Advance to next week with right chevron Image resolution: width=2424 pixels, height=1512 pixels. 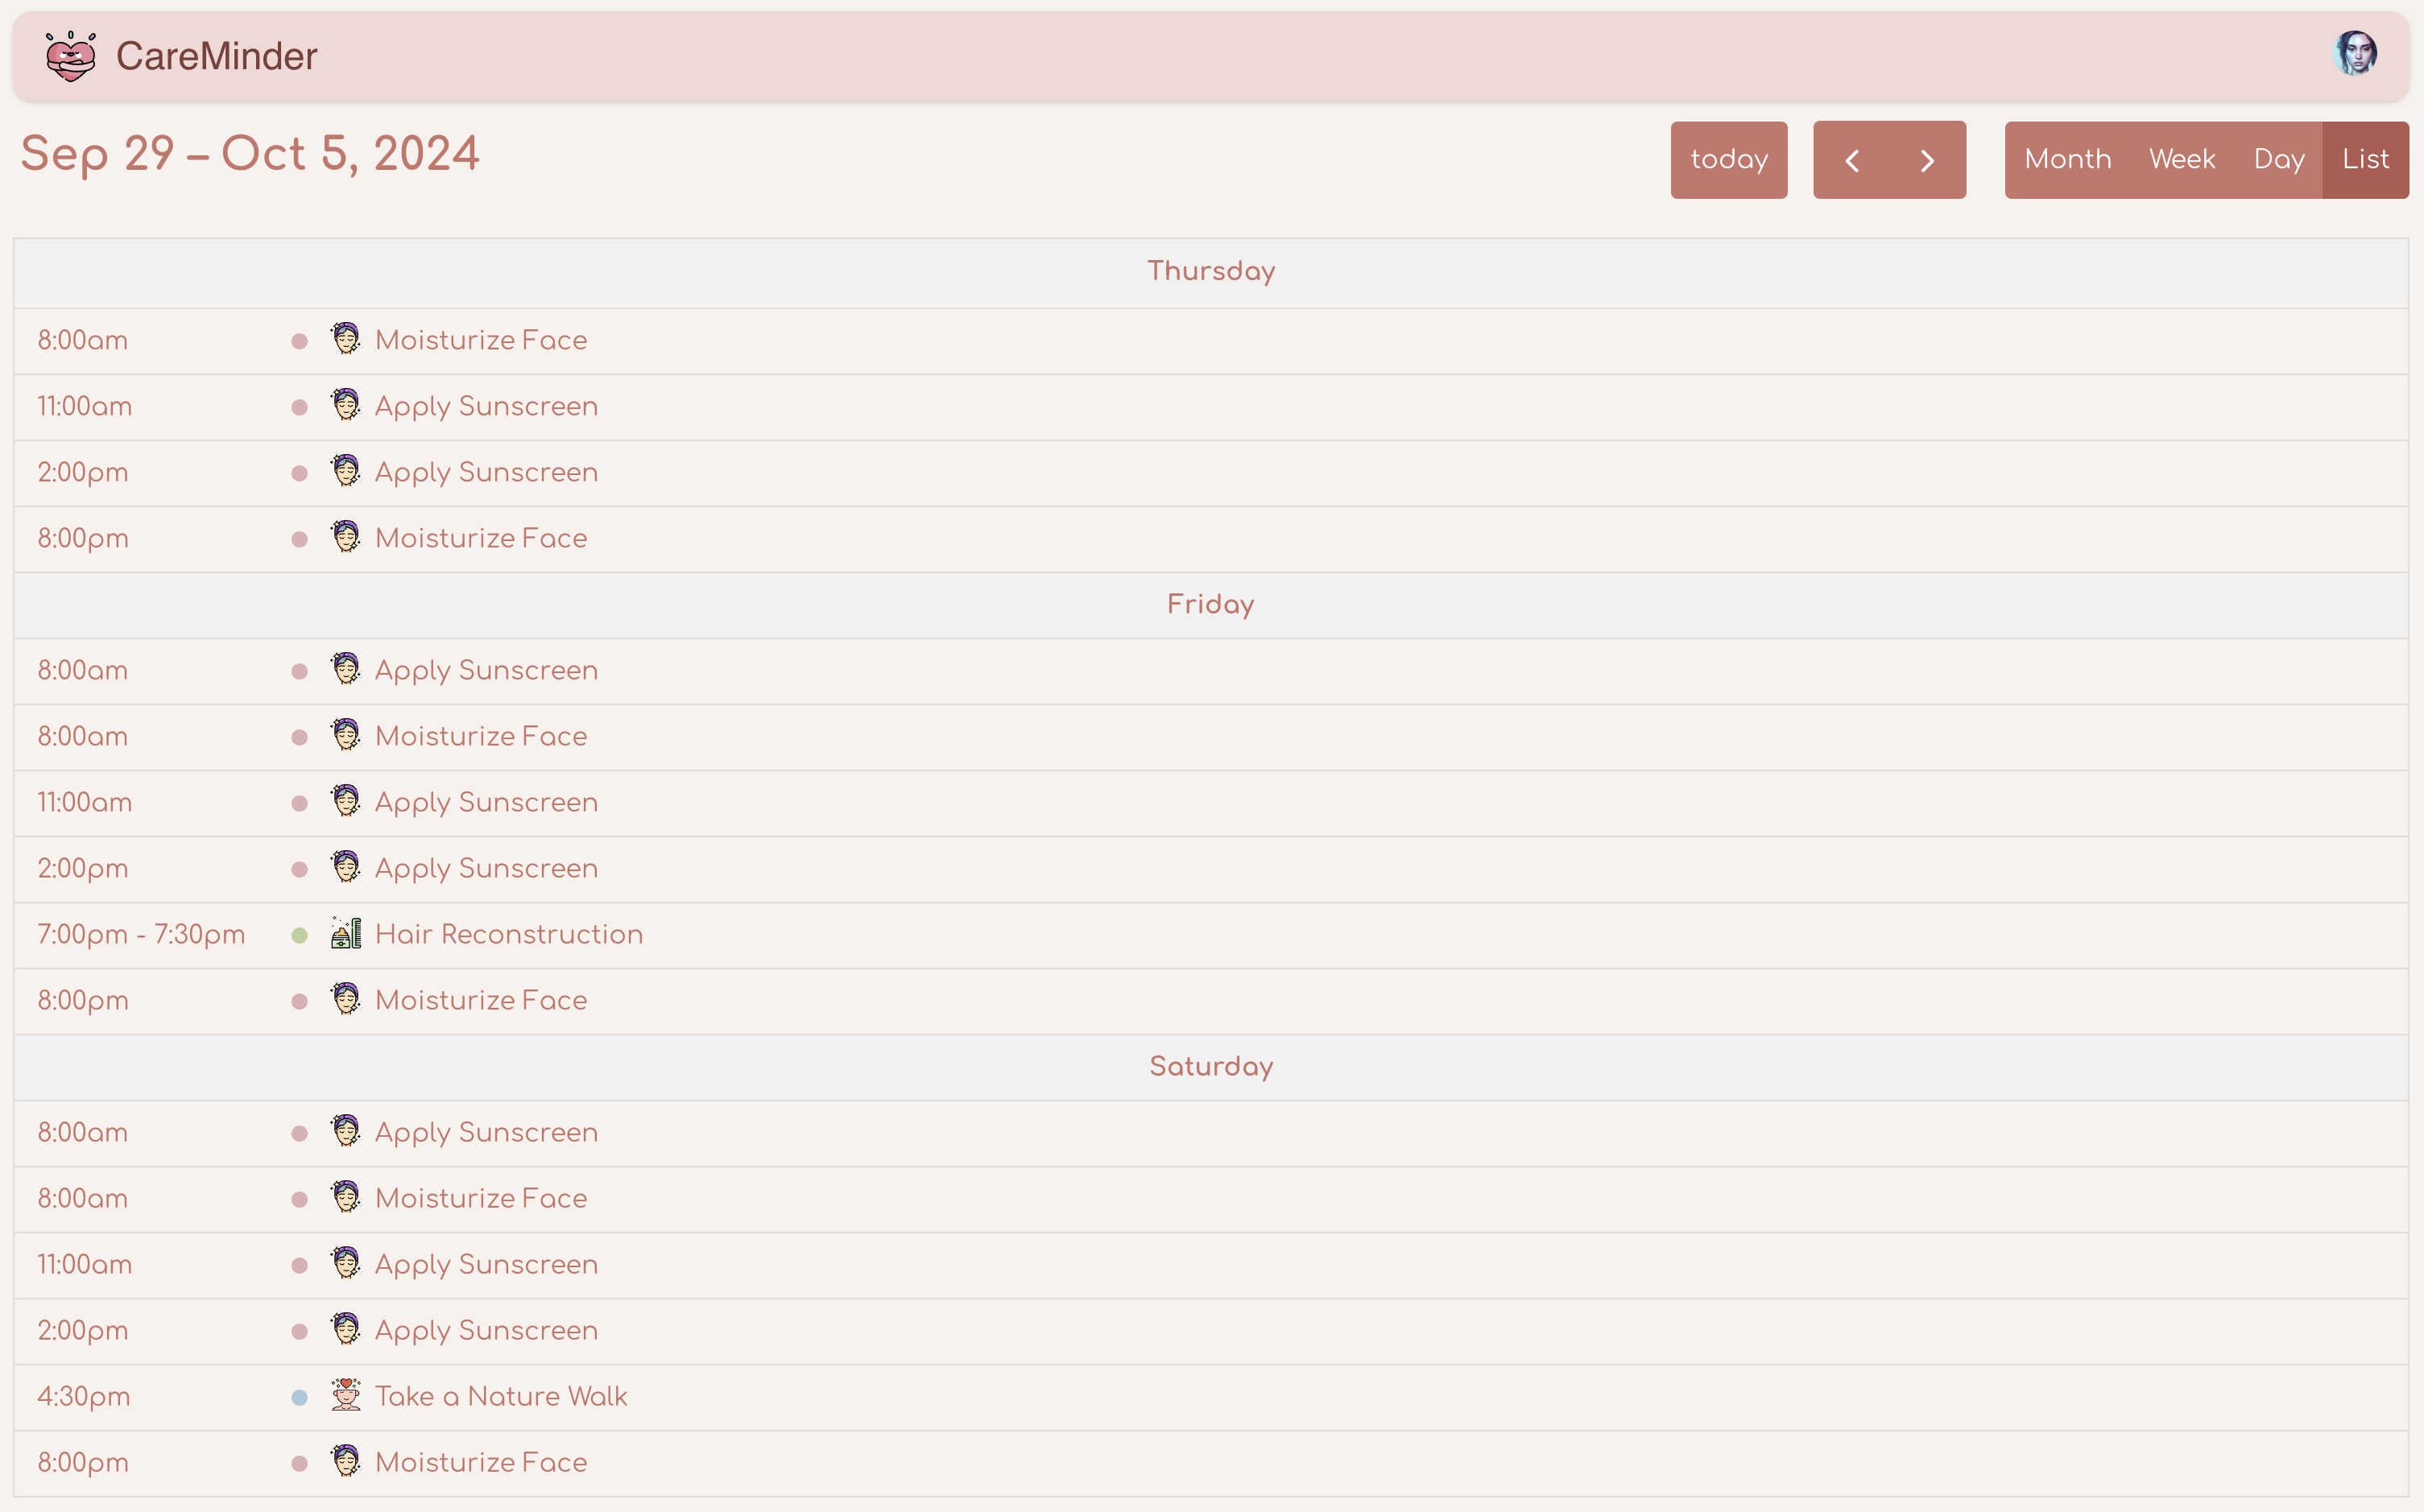tap(1927, 160)
